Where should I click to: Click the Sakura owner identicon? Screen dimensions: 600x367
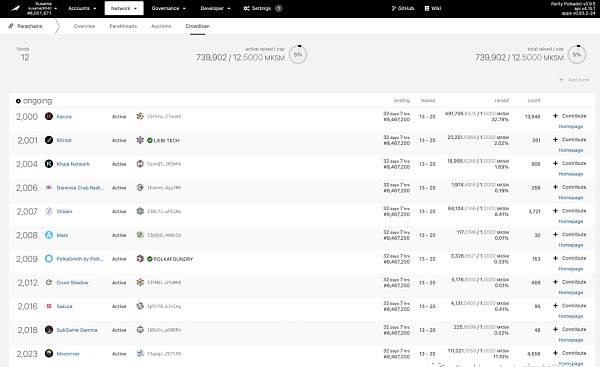pyautogui.click(x=140, y=306)
